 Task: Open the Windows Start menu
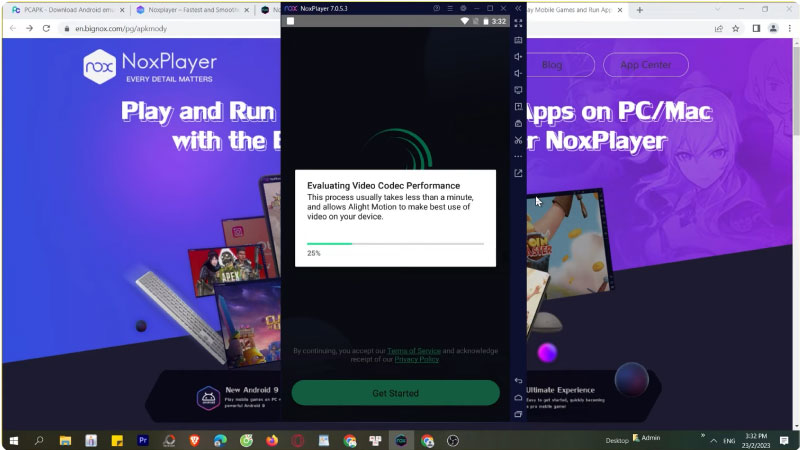14,440
